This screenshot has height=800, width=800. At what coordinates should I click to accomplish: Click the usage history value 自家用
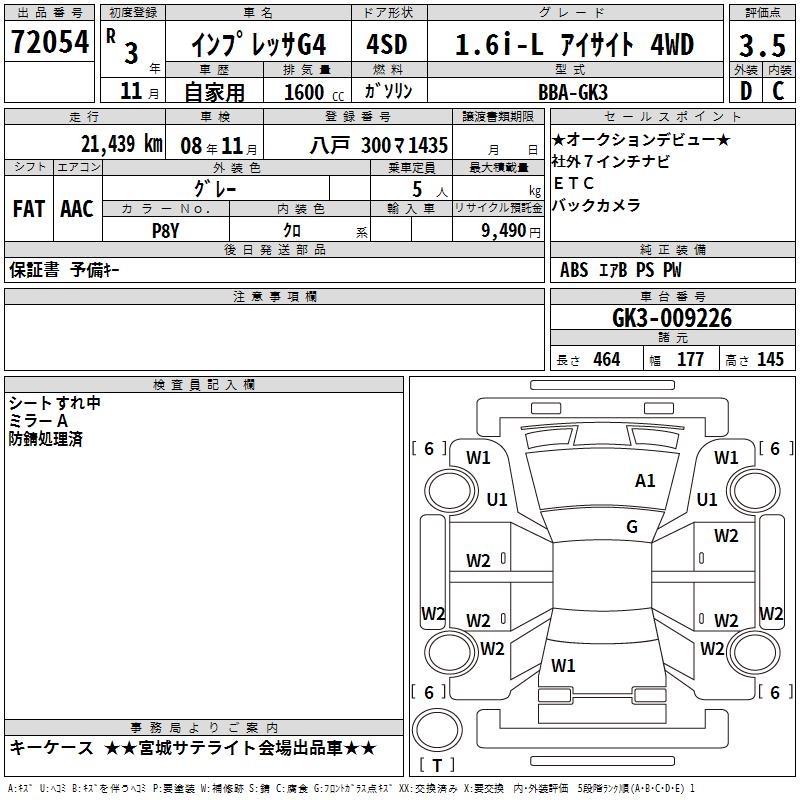(x=214, y=92)
